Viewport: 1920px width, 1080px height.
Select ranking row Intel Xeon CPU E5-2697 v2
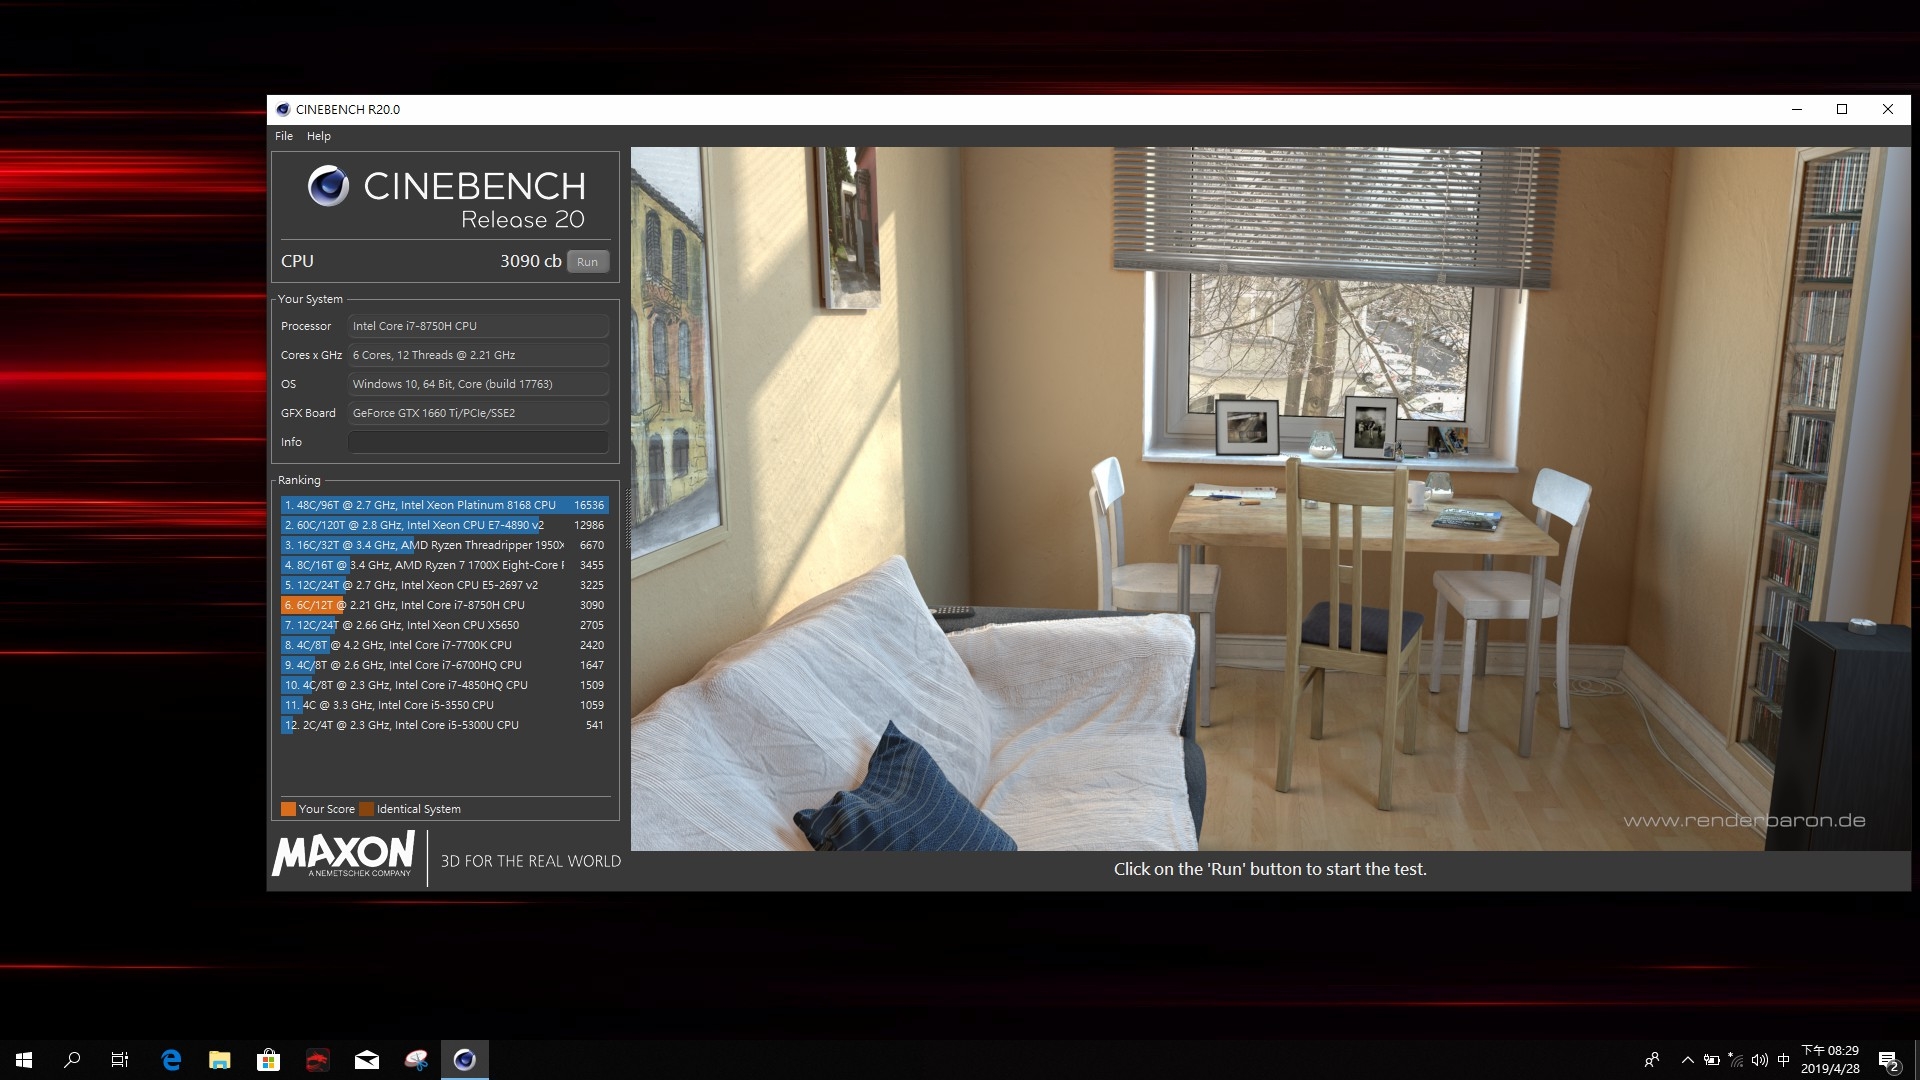click(x=444, y=585)
